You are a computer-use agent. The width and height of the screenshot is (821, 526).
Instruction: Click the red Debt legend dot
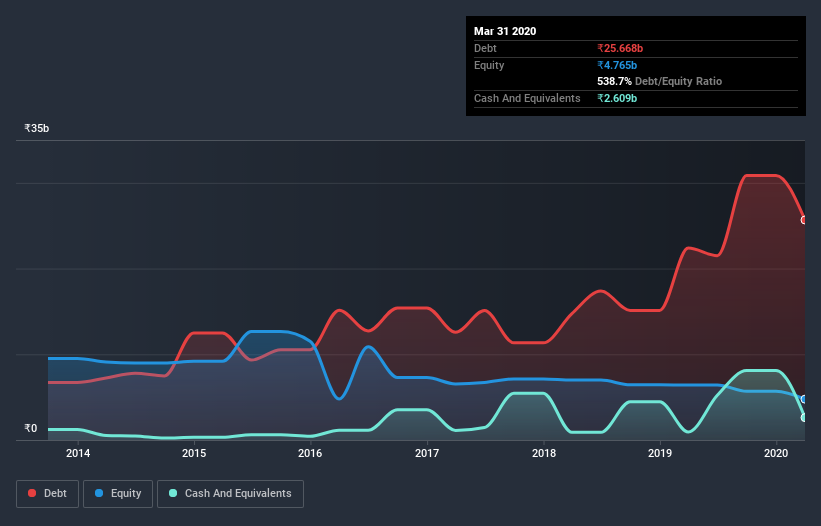point(32,493)
